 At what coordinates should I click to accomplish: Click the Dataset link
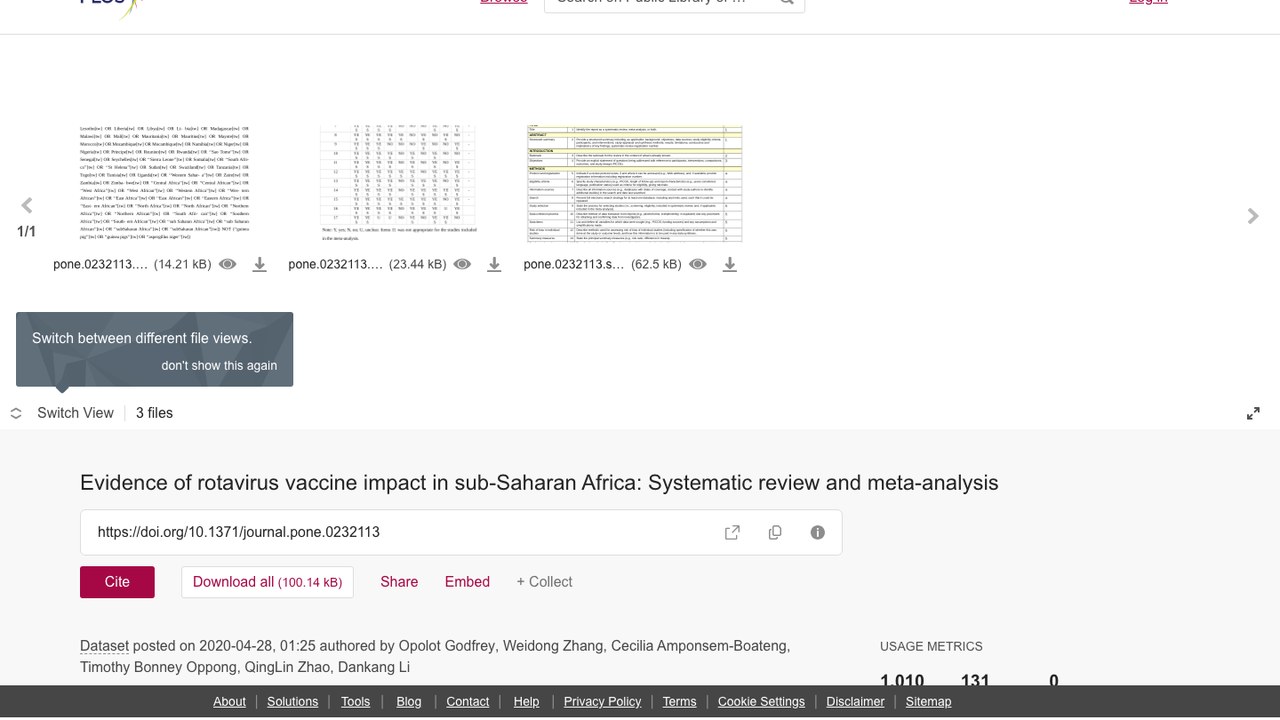(104, 646)
